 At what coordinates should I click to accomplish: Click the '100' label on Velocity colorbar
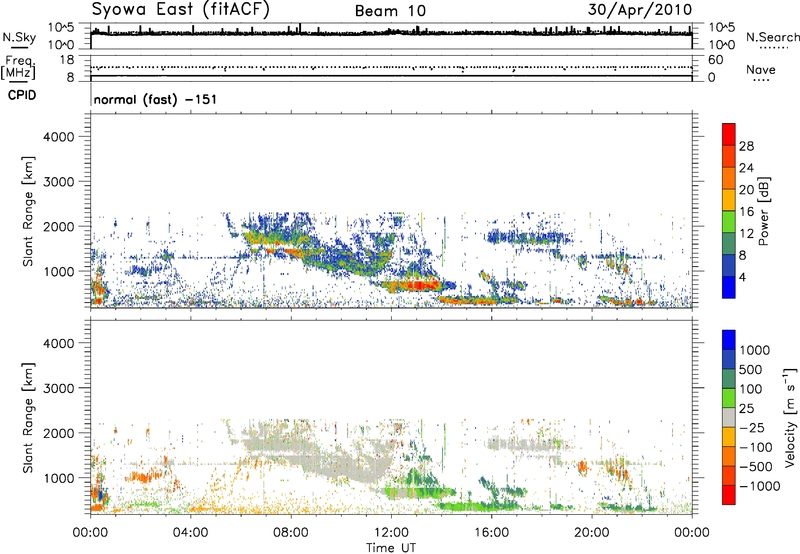click(750, 389)
